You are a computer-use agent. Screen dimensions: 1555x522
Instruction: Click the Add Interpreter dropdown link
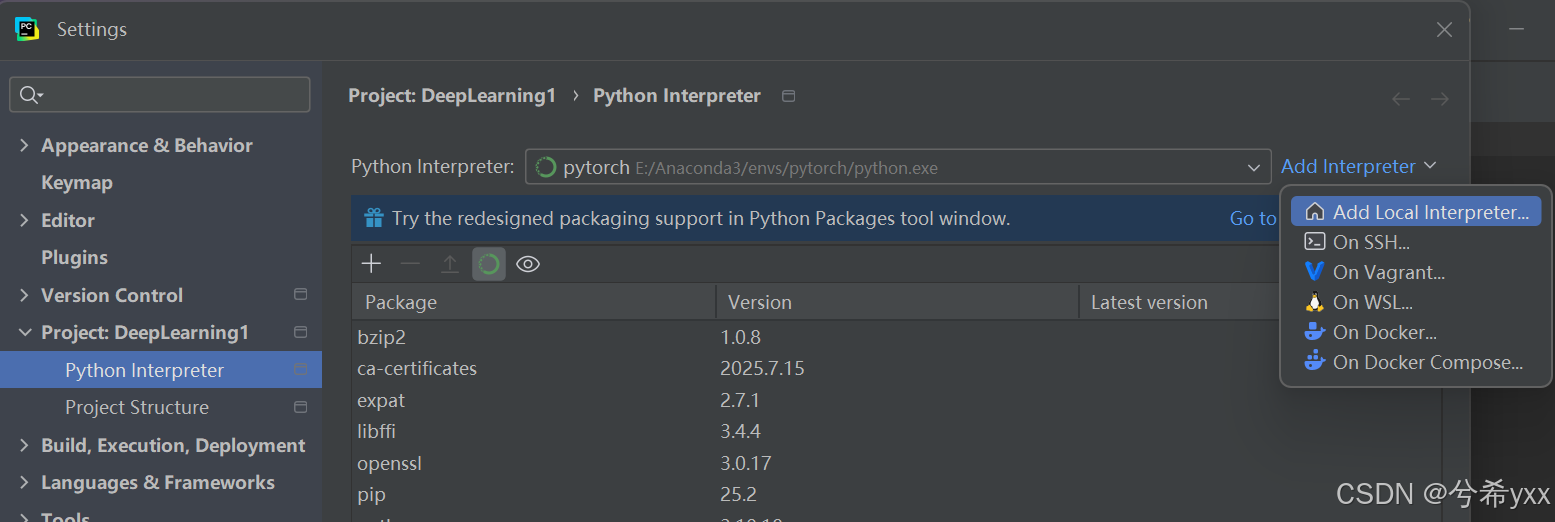1359,166
